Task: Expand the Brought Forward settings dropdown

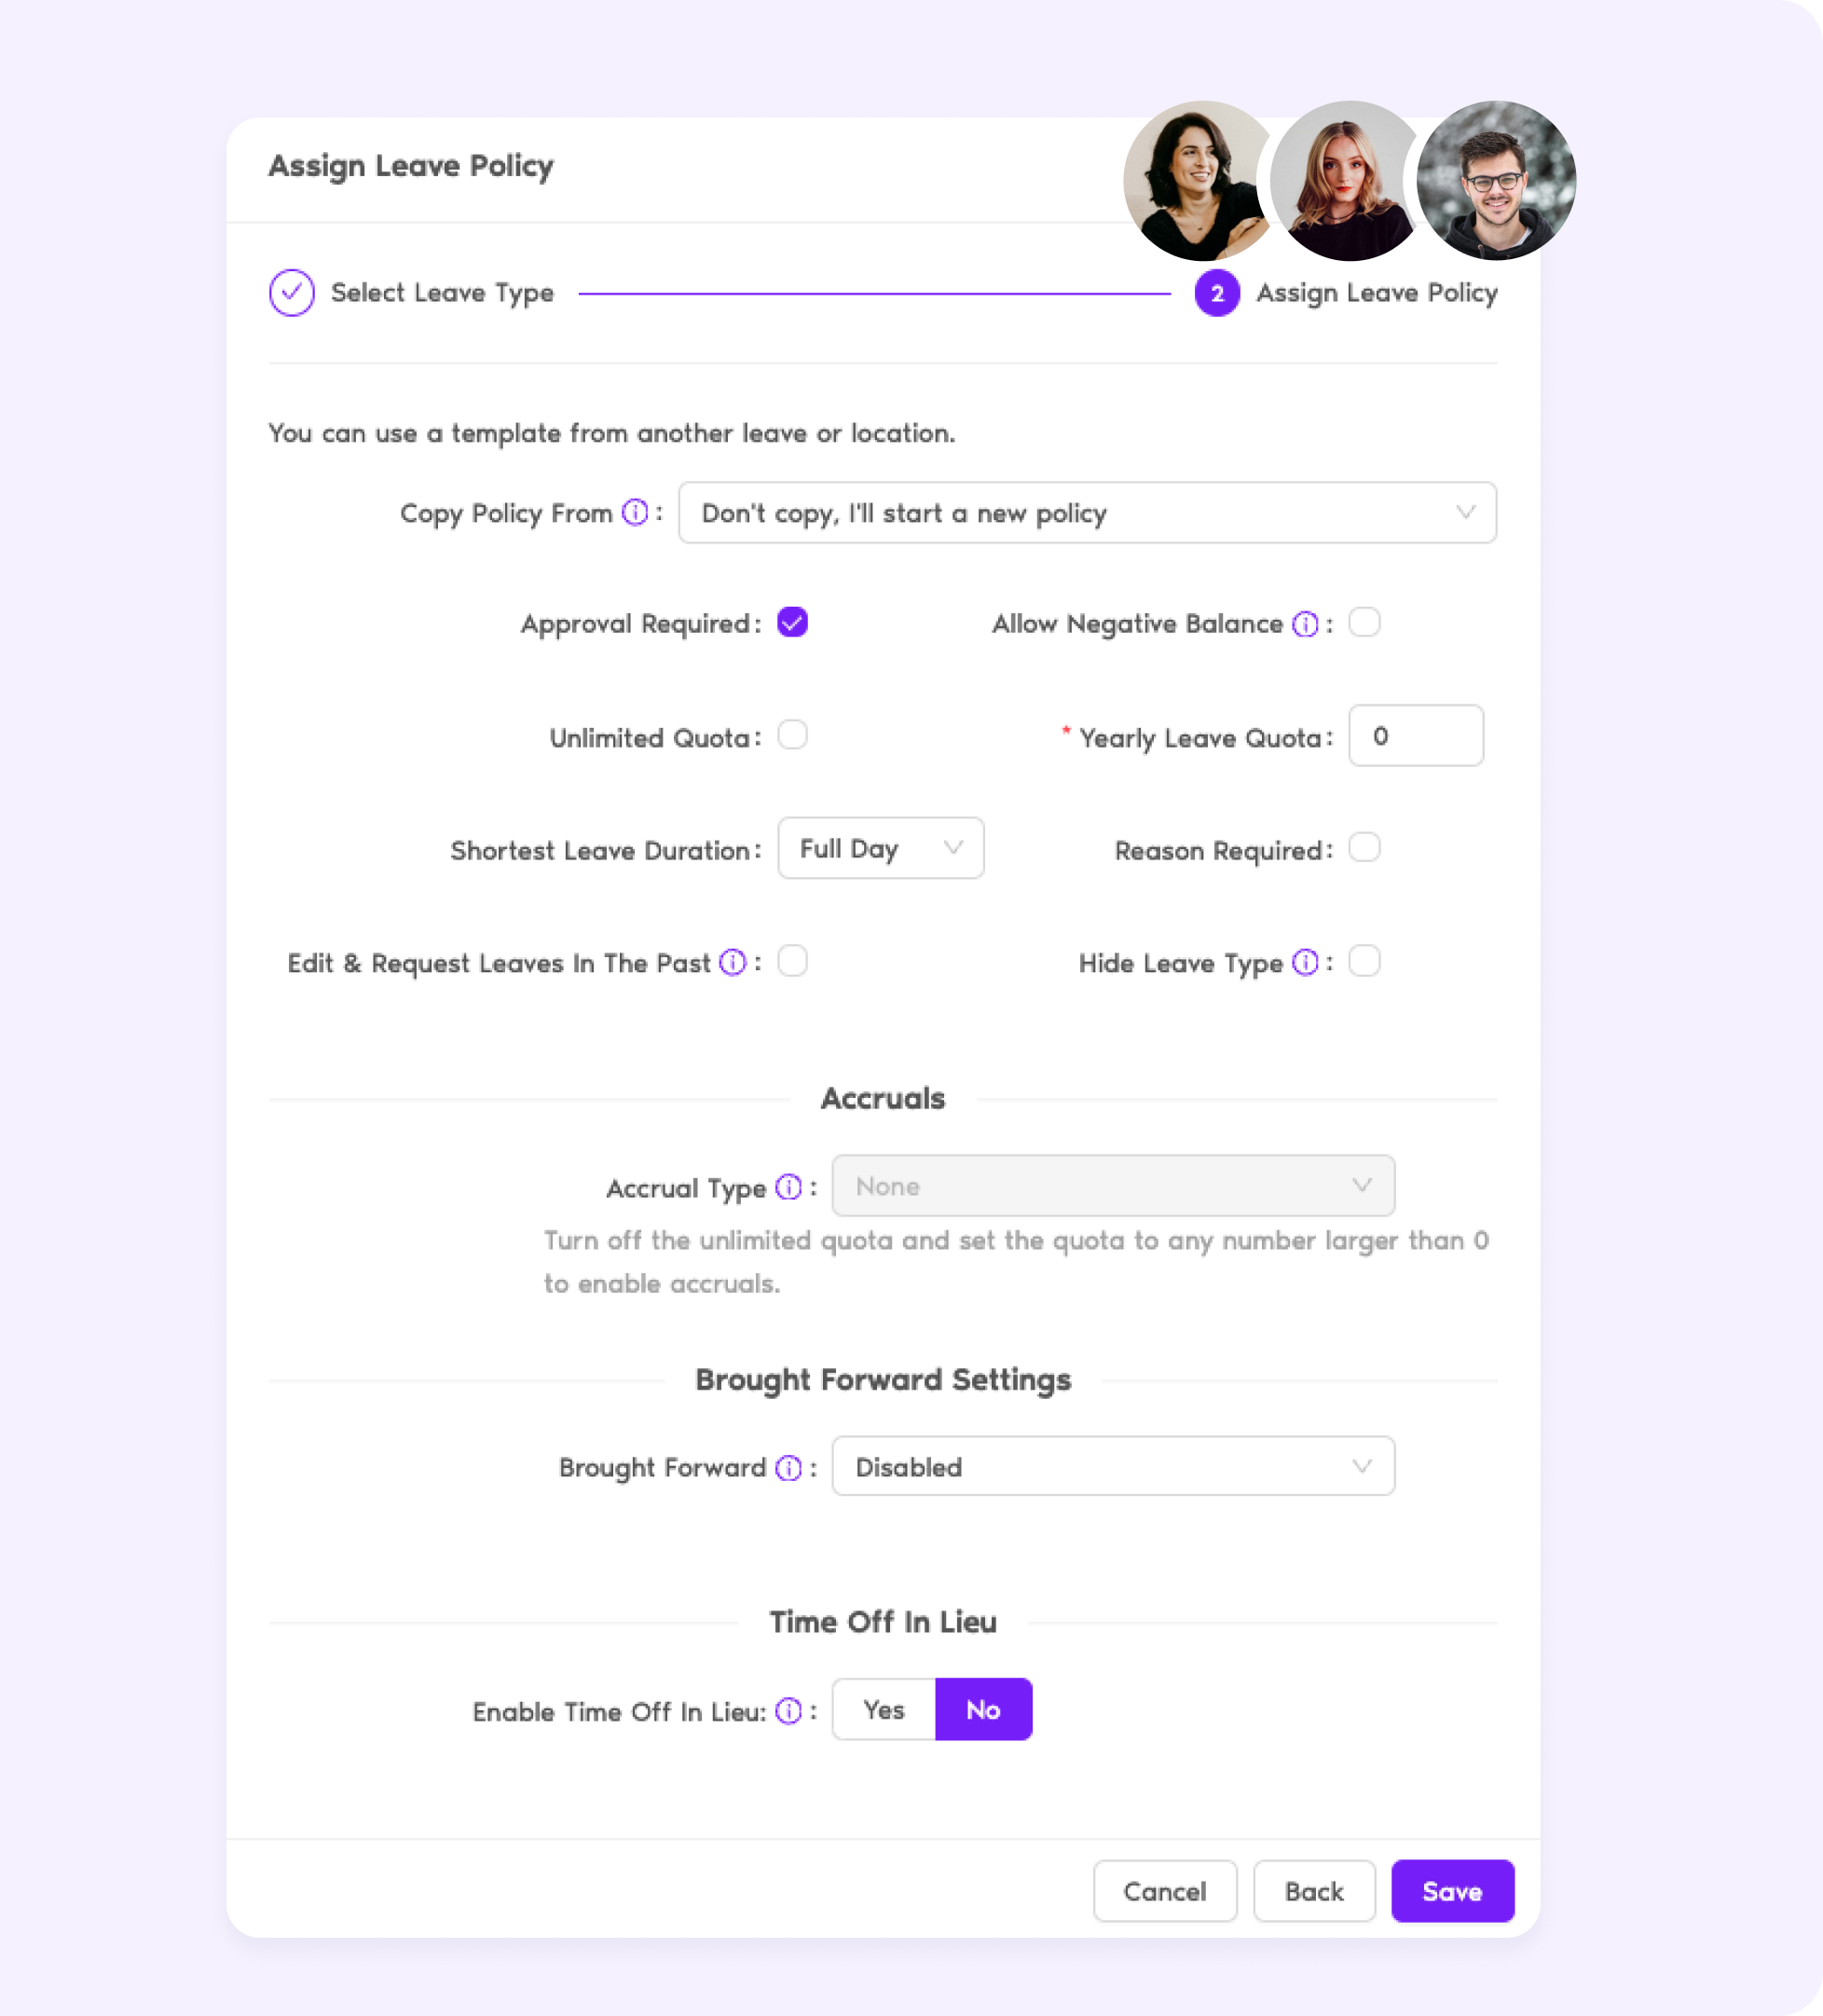Action: pos(1114,1468)
